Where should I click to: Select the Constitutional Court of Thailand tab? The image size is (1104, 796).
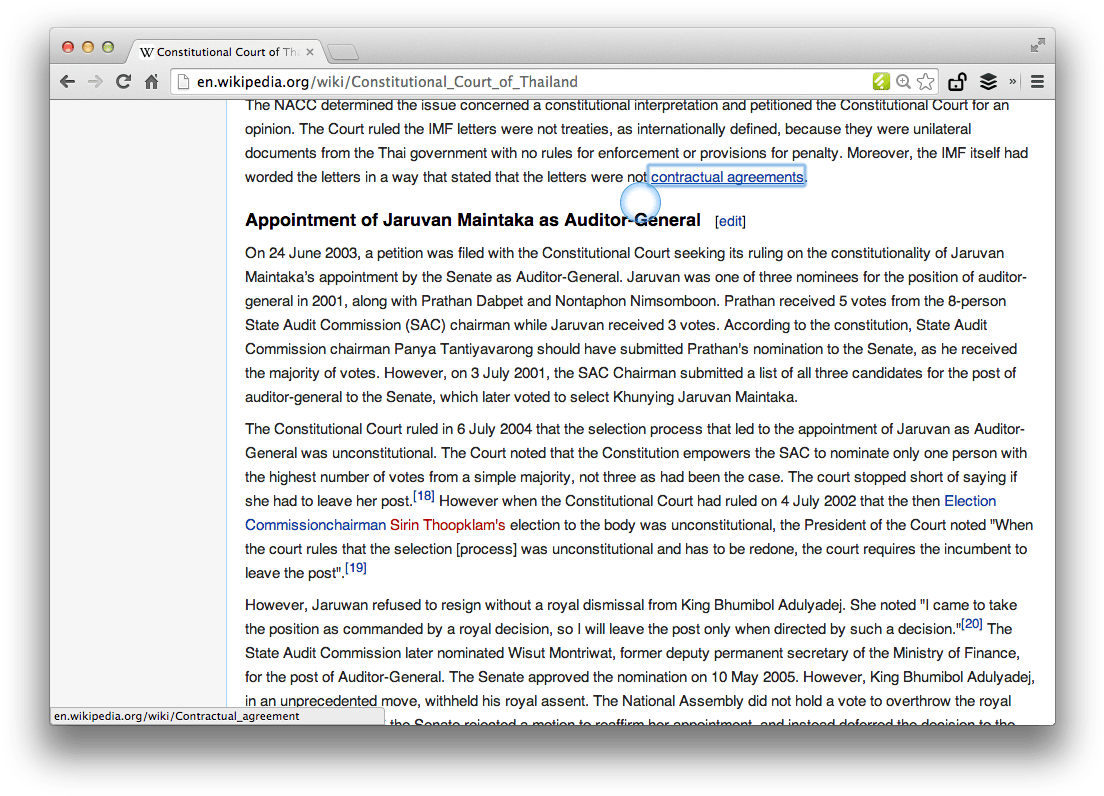pyautogui.click(x=225, y=52)
